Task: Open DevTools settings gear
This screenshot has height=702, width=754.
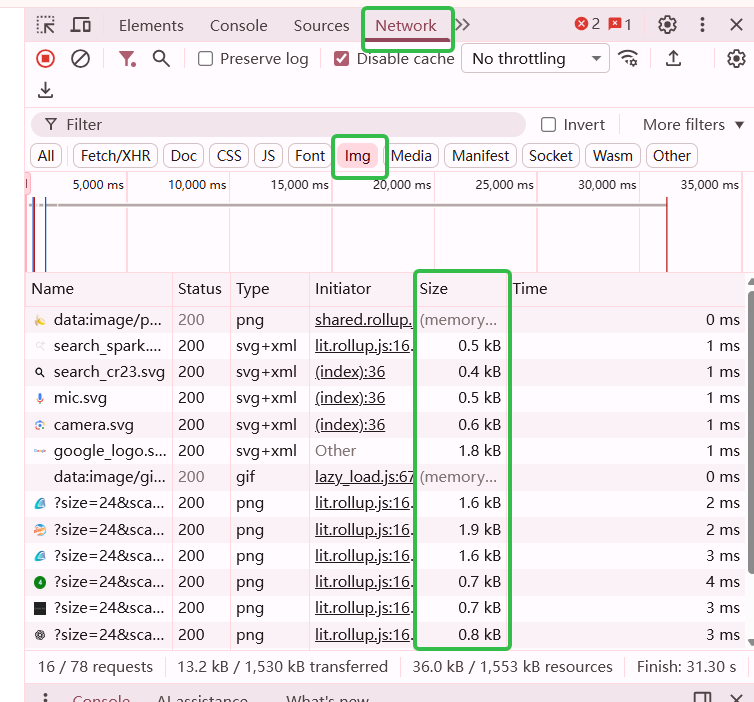Action: pyautogui.click(x=667, y=25)
